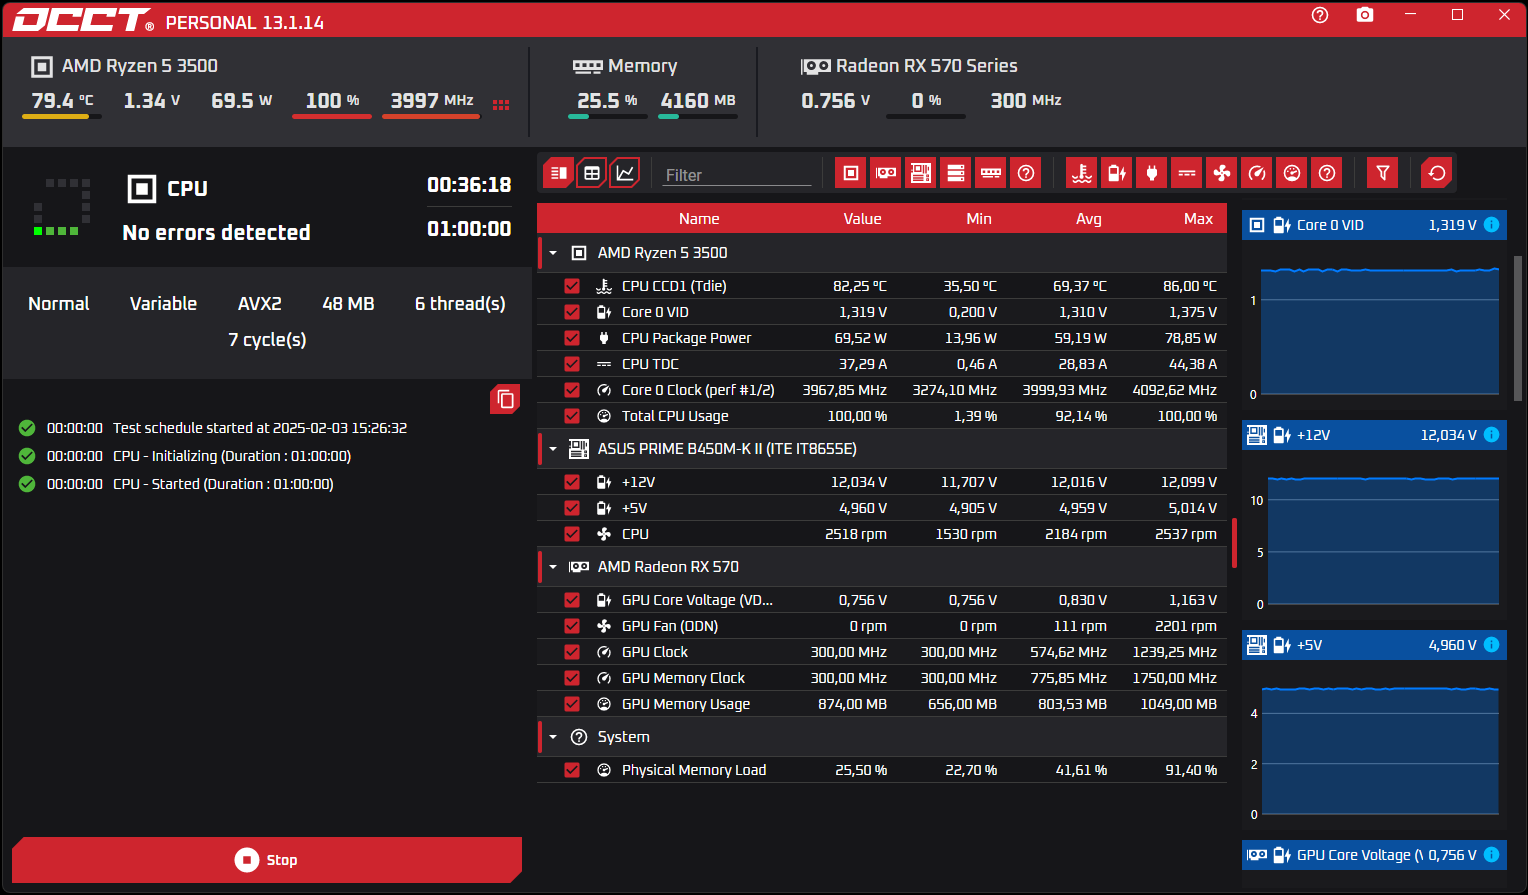Toggle the GPU hardware filter icon

(x=886, y=173)
